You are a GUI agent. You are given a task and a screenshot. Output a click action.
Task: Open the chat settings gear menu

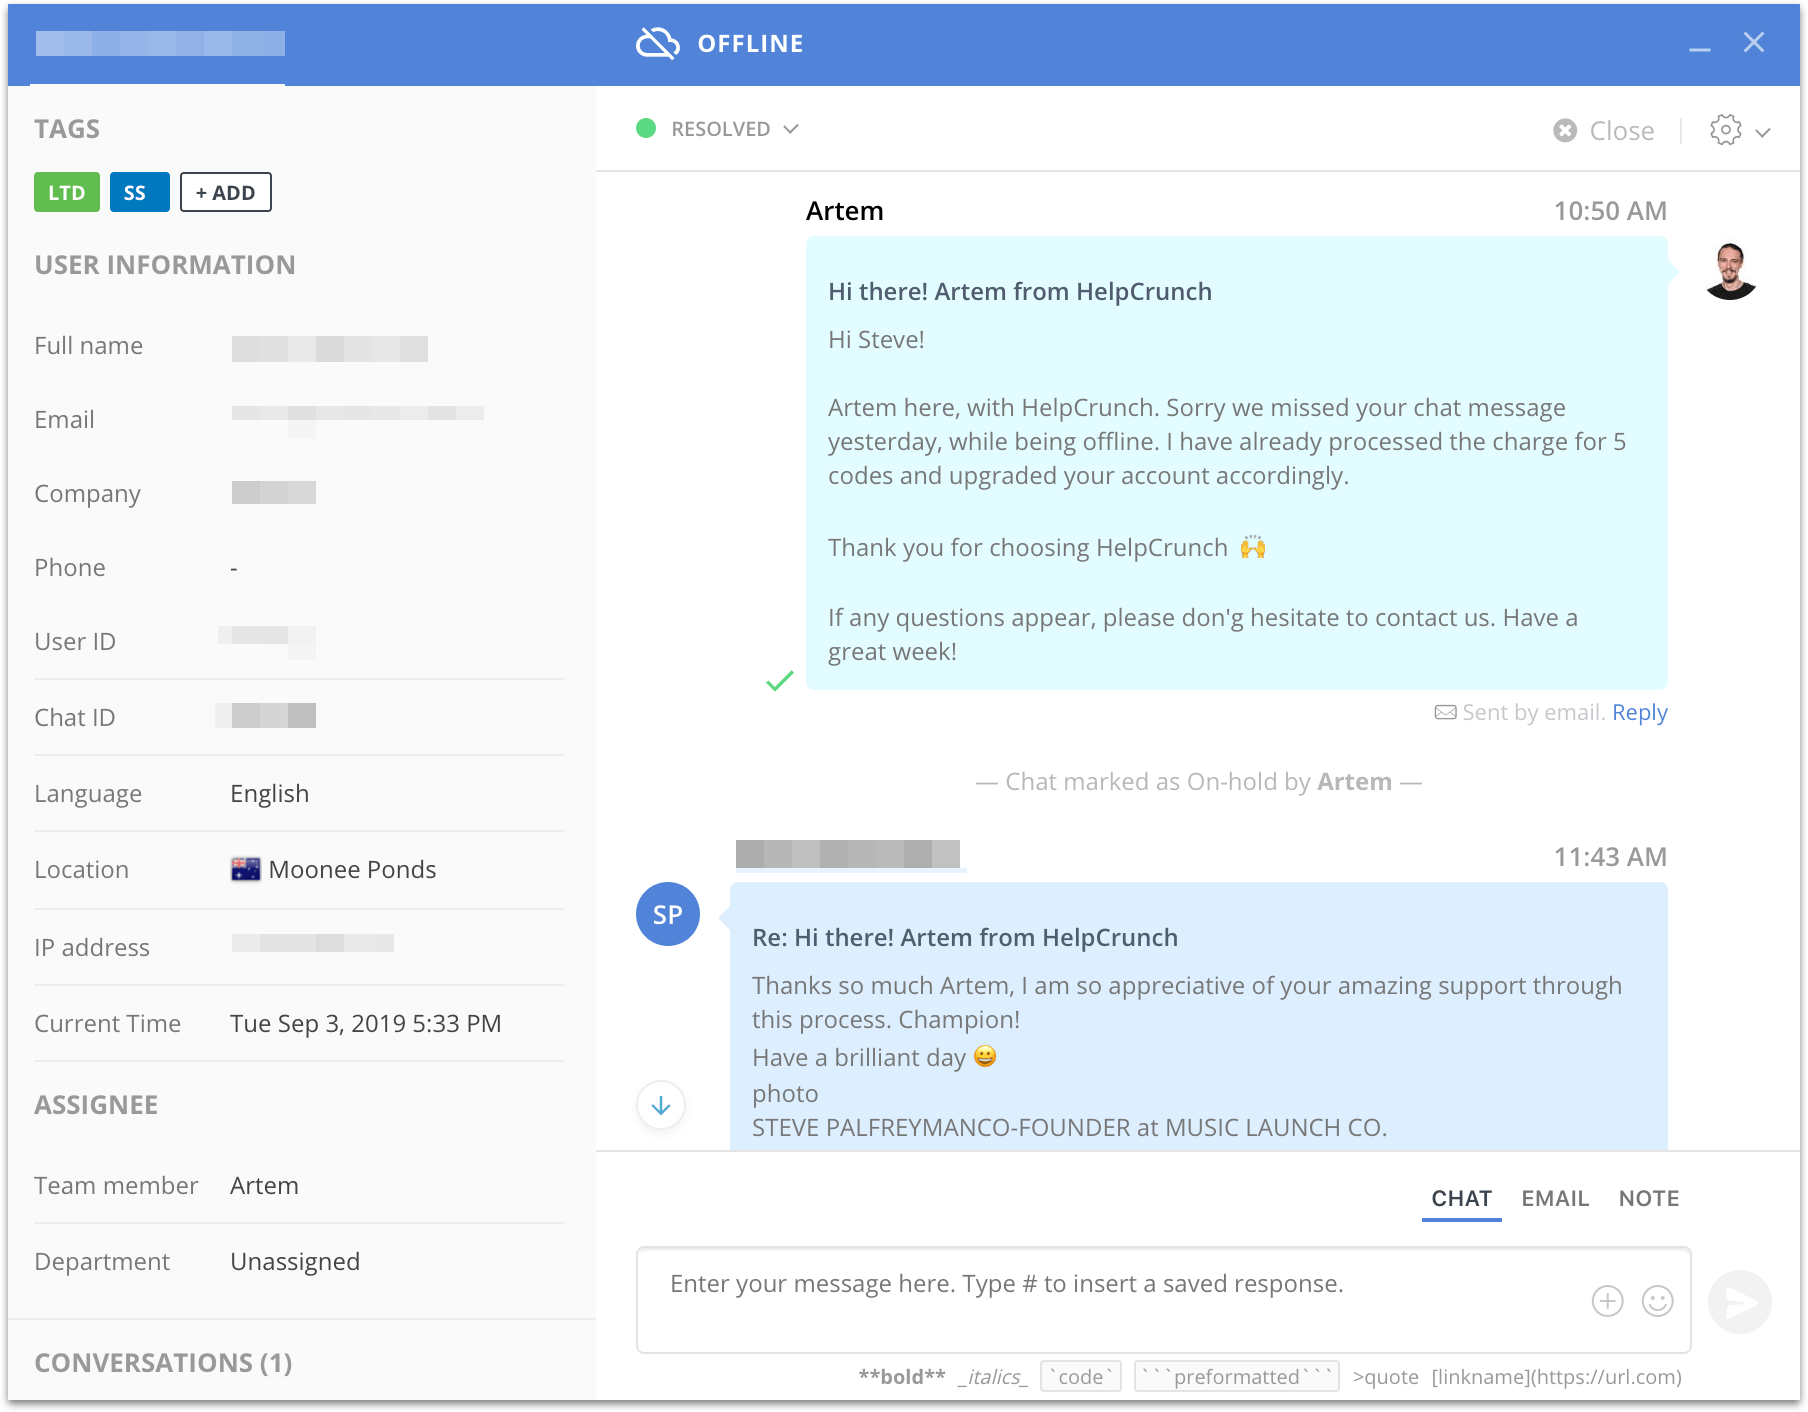(1725, 130)
